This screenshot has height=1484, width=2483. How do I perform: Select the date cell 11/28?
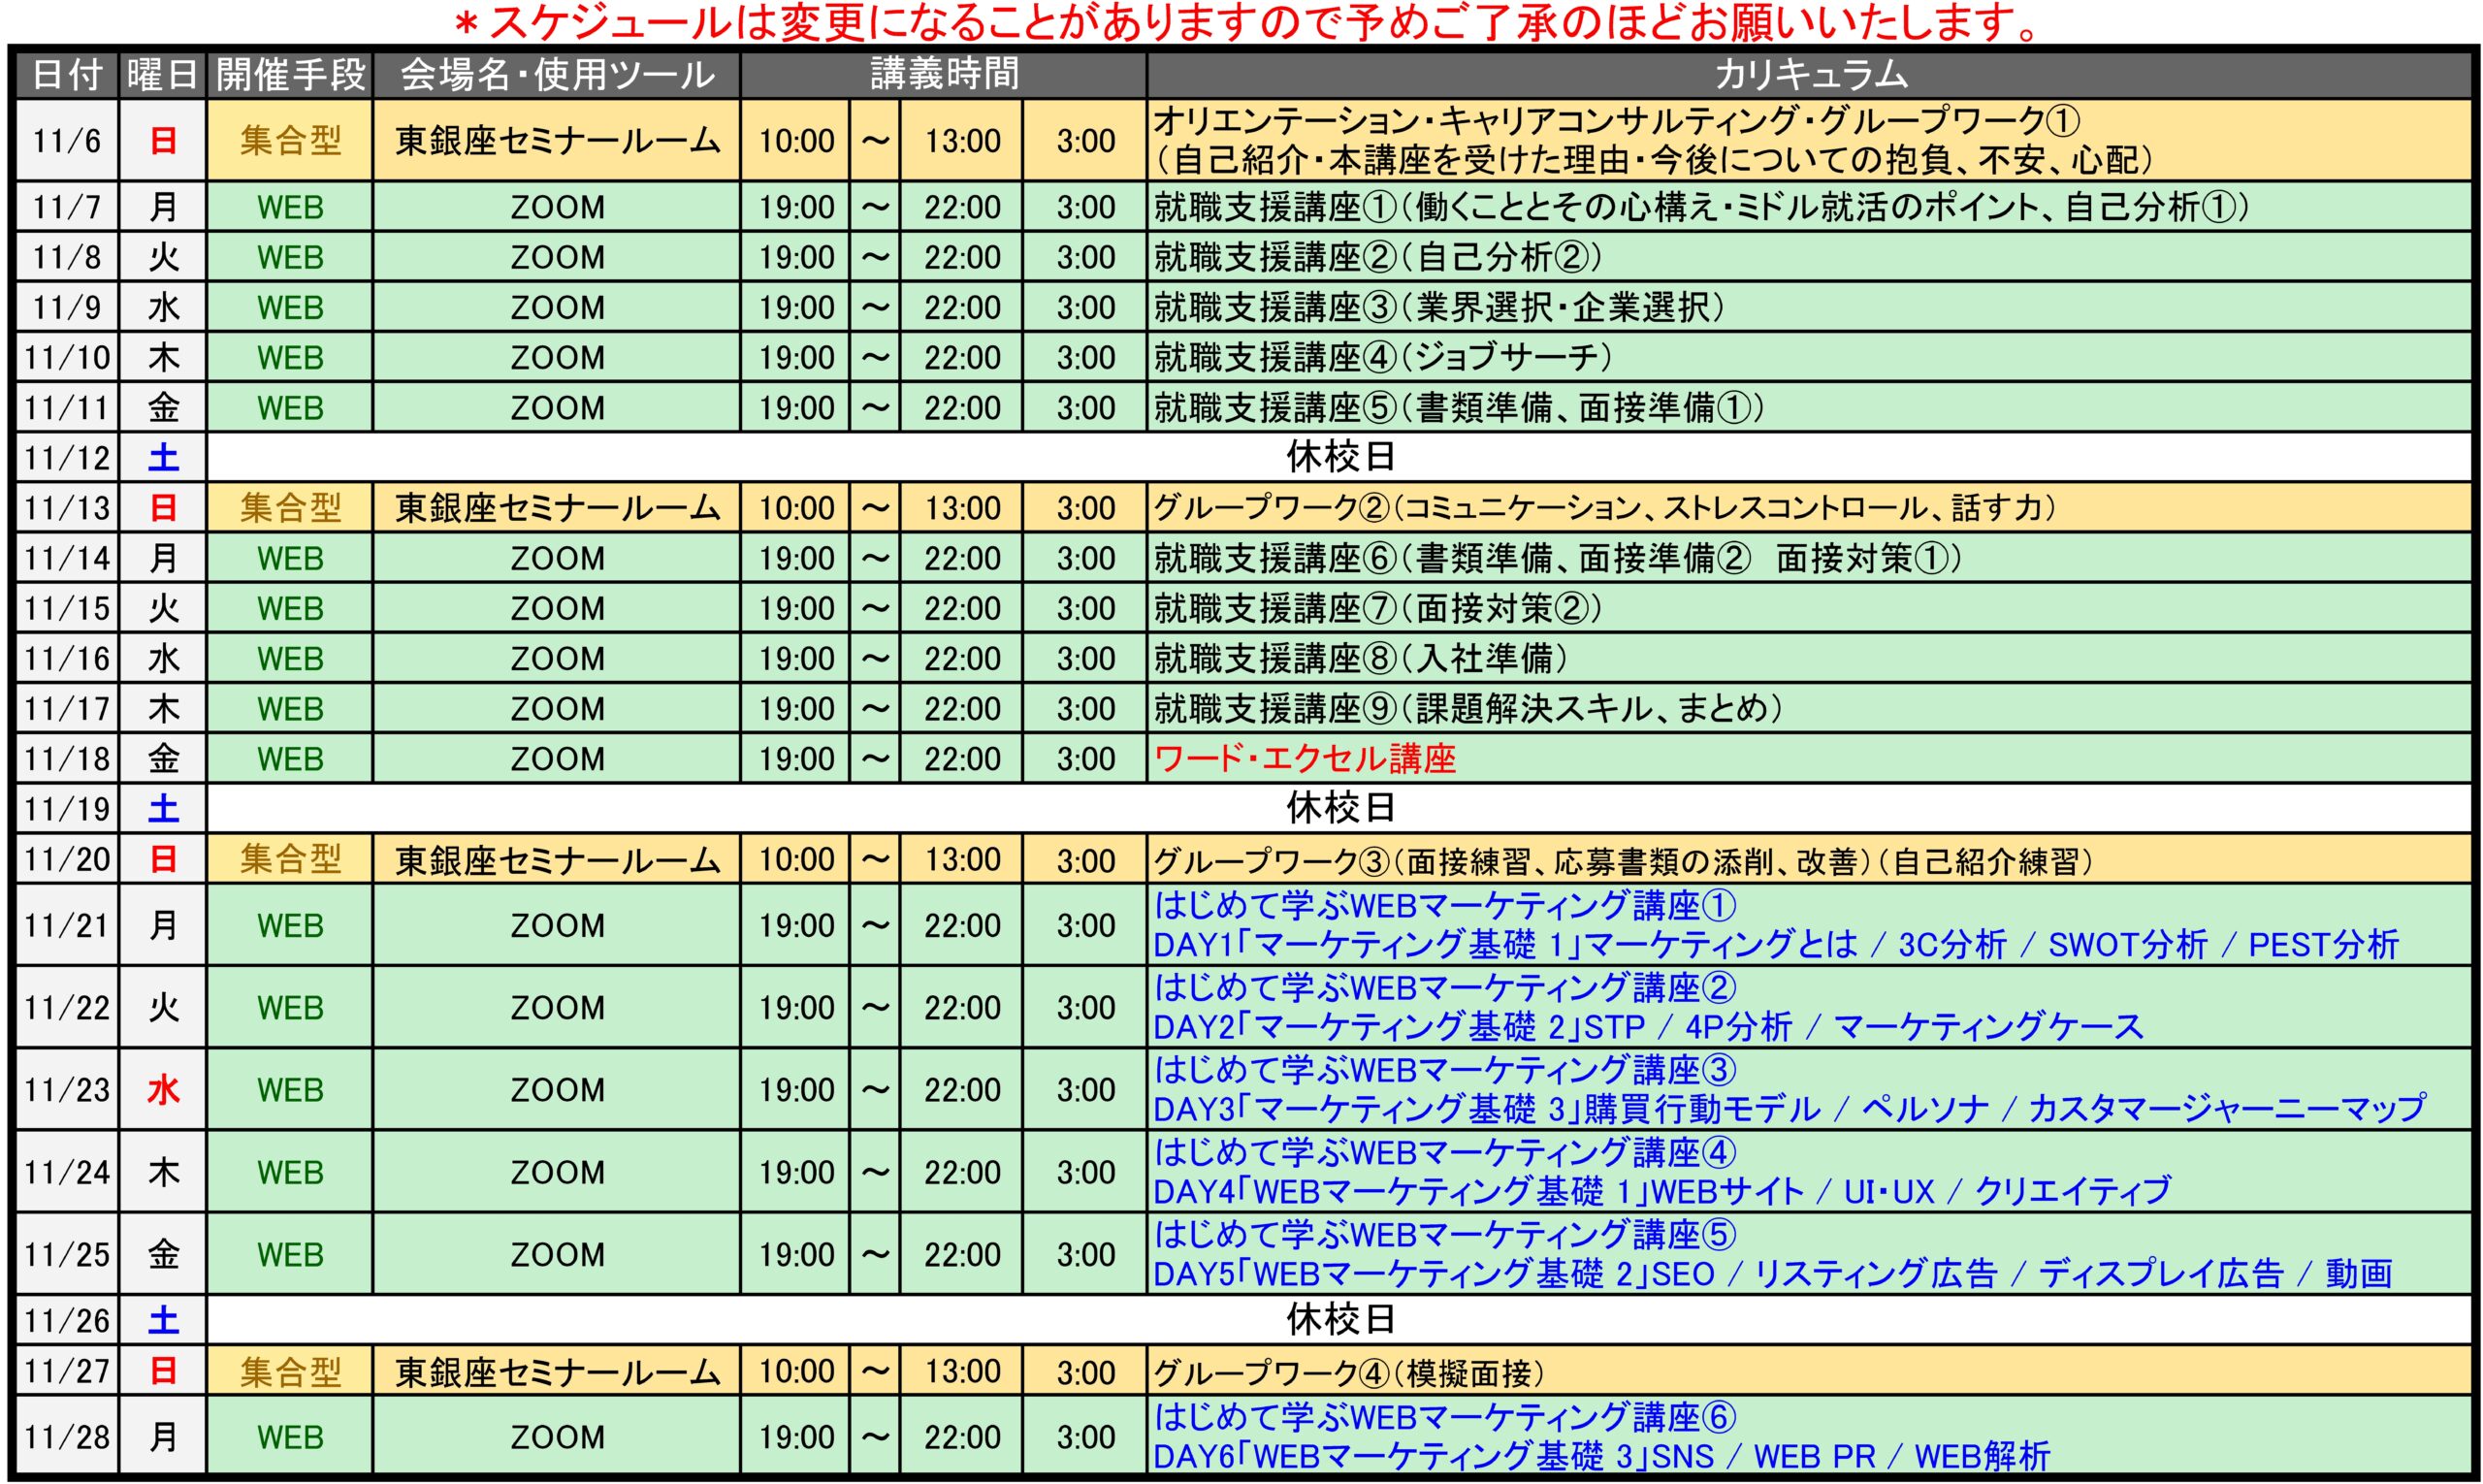pyautogui.click(x=67, y=1437)
